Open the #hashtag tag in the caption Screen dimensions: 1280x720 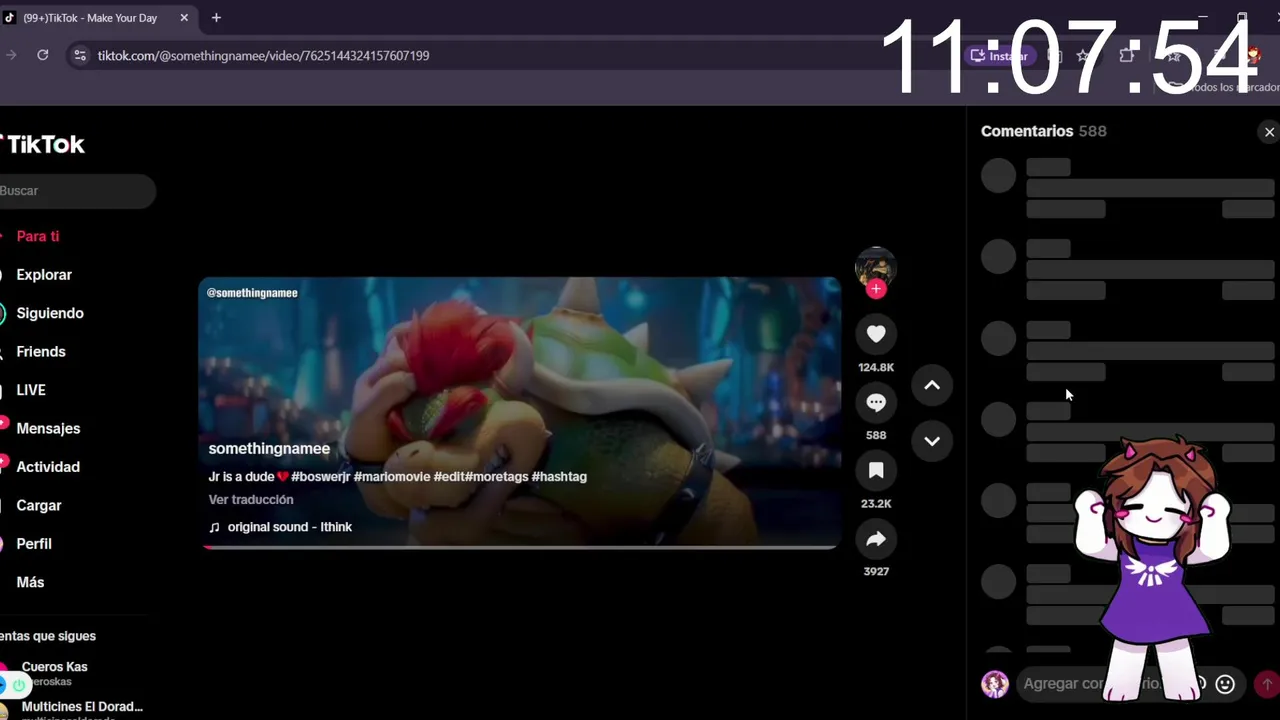559,477
